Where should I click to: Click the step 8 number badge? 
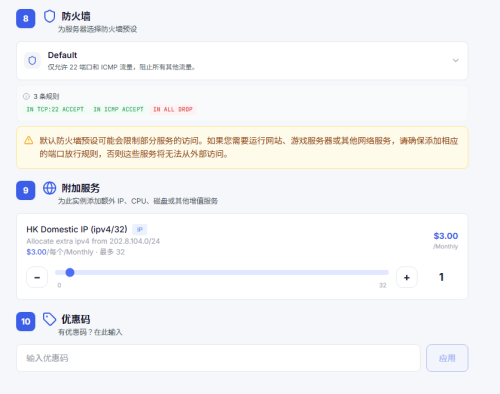click(26, 19)
